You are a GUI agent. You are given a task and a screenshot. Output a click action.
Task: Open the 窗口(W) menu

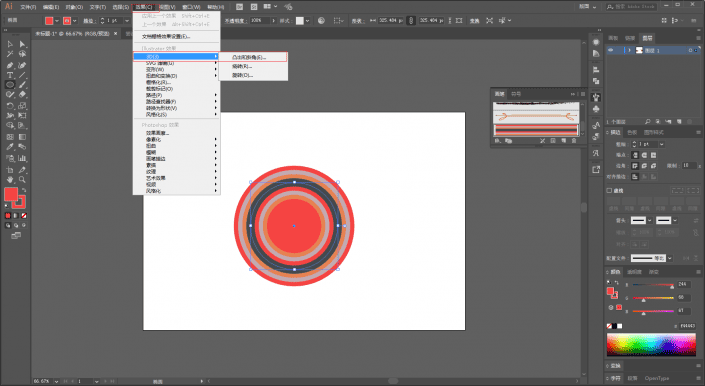coord(191,7)
